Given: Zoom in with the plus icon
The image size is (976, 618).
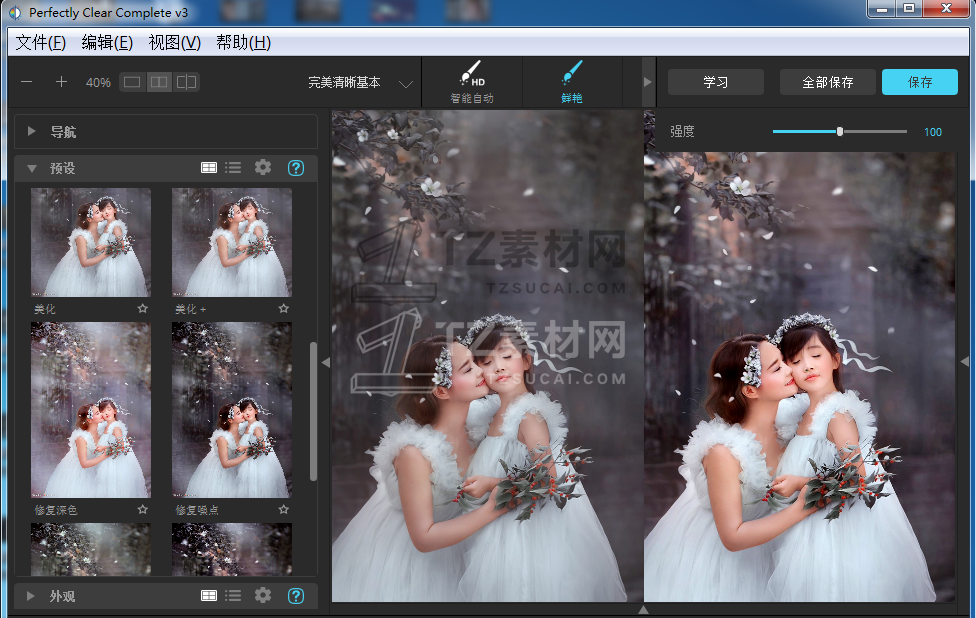Looking at the screenshot, I should pos(61,82).
